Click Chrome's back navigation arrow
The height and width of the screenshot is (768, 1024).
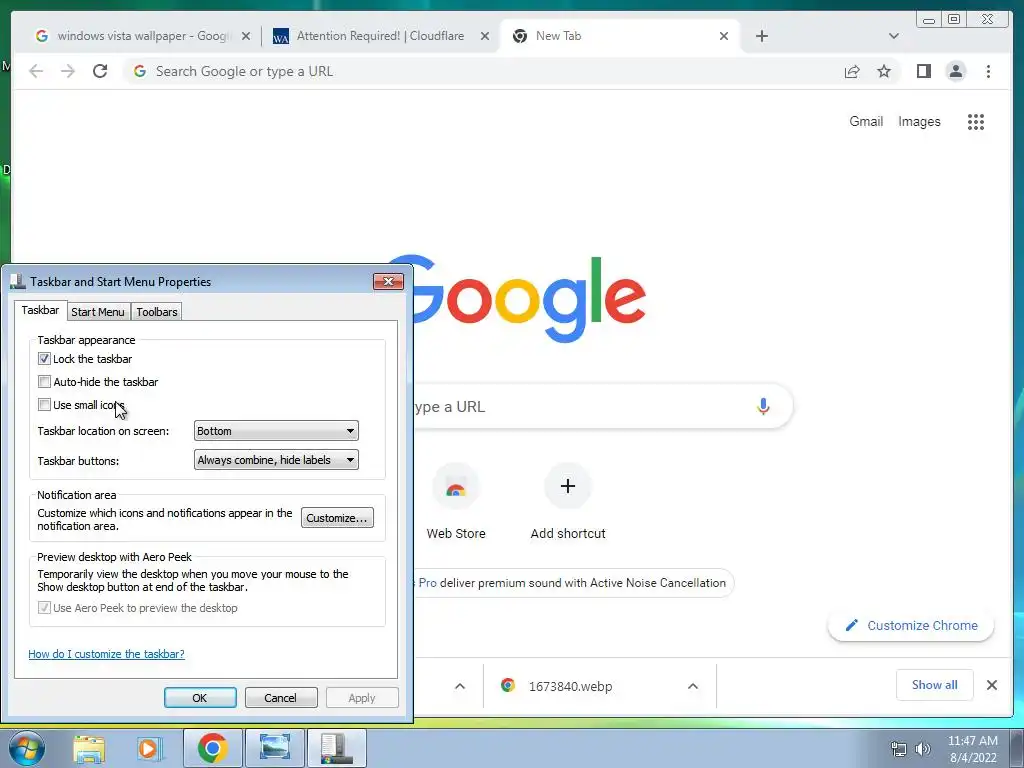click(x=36, y=71)
